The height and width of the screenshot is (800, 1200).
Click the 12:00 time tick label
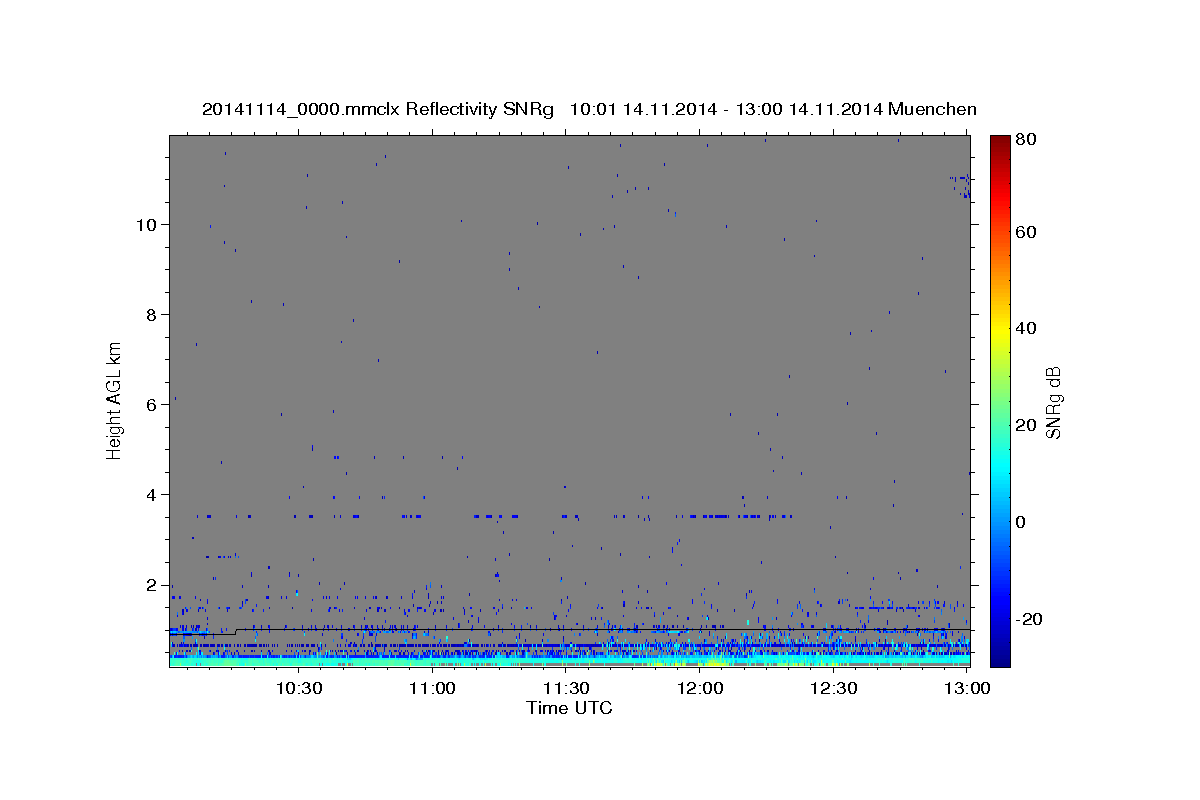coord(699,688)
